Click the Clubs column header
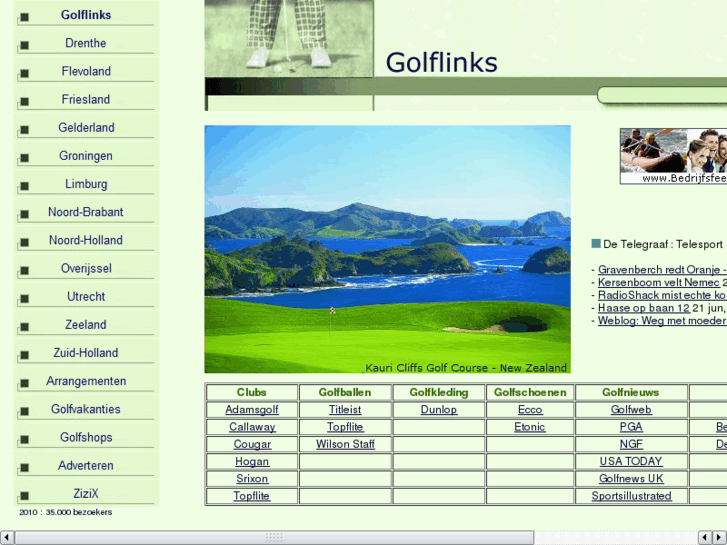The height and width of the screenshot is (545, 727). (x=252, y=392)
